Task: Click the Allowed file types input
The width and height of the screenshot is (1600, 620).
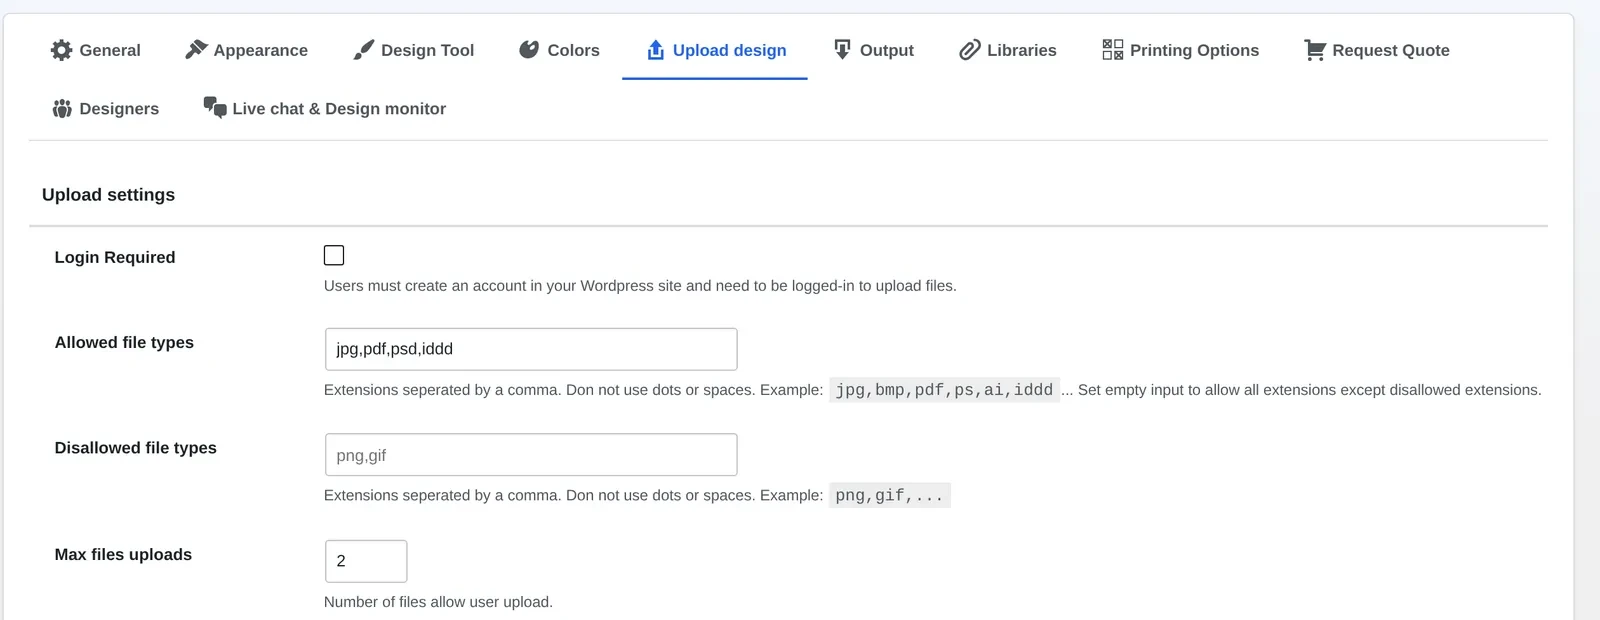Action: (x=531, y=349)
